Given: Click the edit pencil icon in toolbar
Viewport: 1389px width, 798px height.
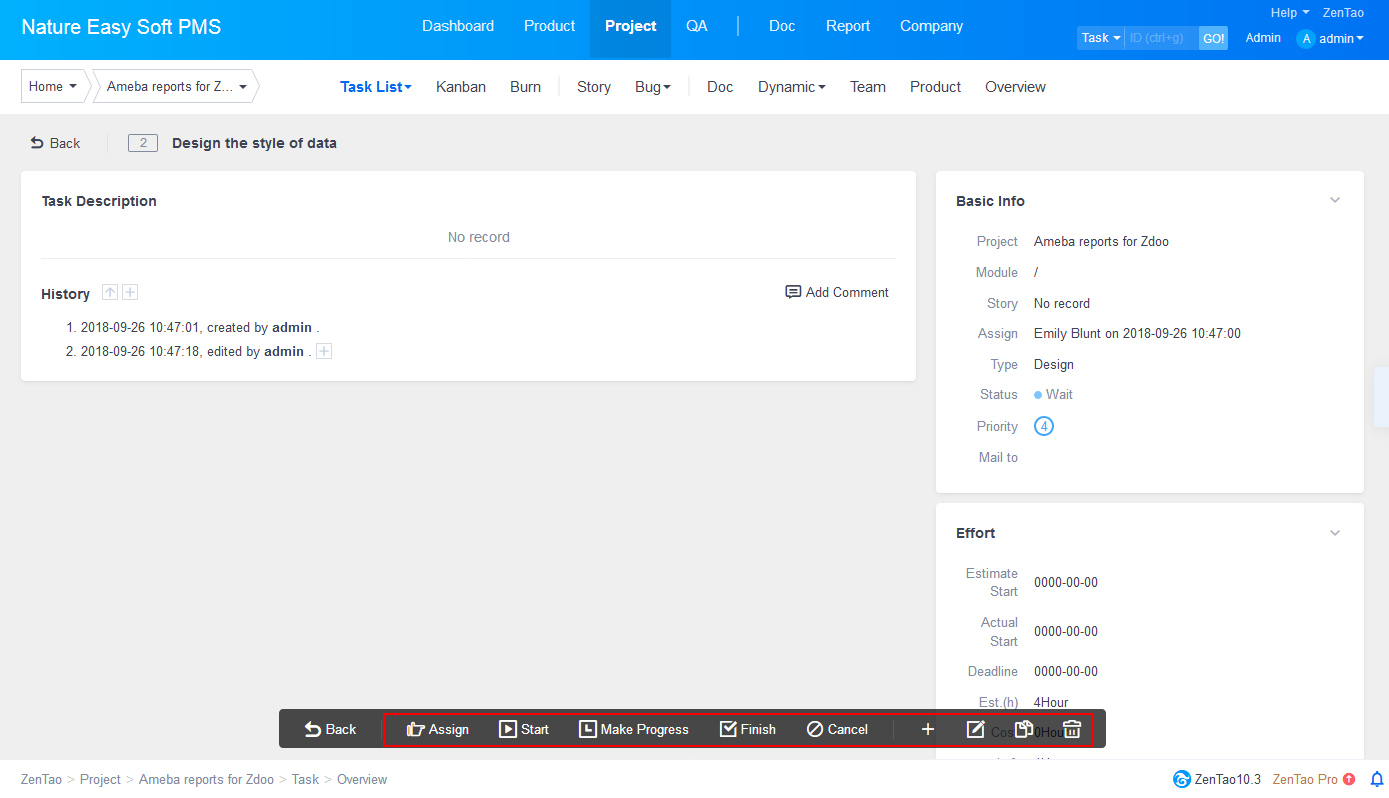Looking at the screenshot, I should point(976,729).
